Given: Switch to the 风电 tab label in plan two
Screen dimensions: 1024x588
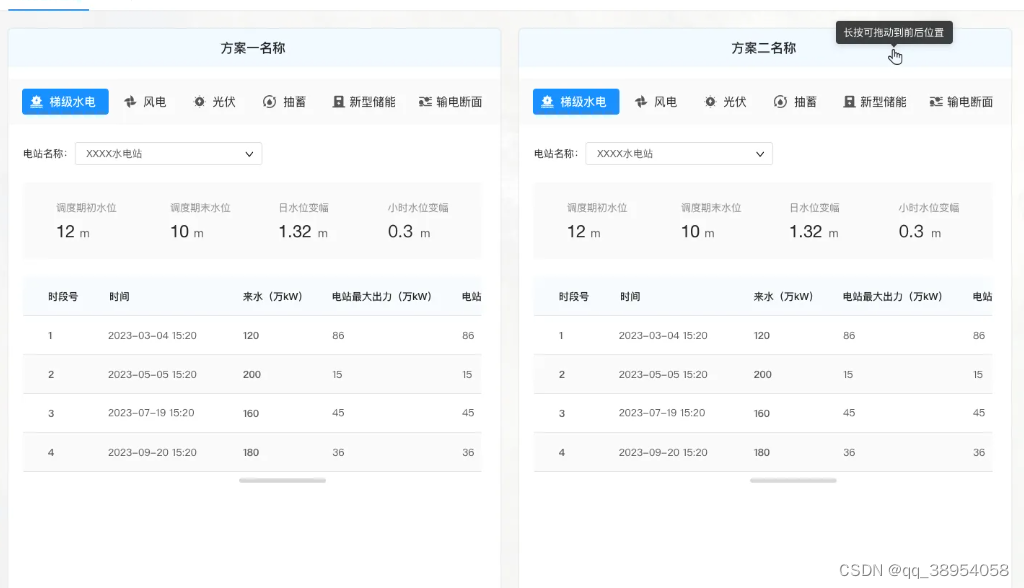Looking at the screenshot, I should [665, 102].
